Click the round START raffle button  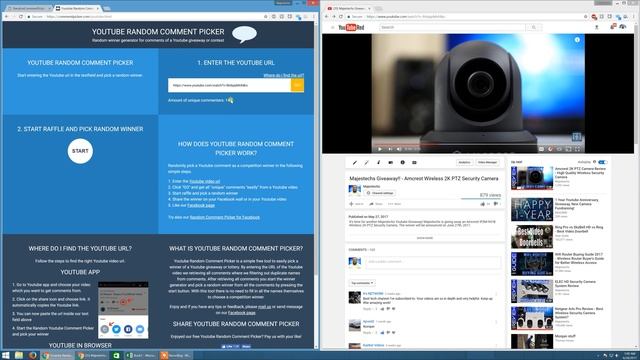(x=80, y=151)
